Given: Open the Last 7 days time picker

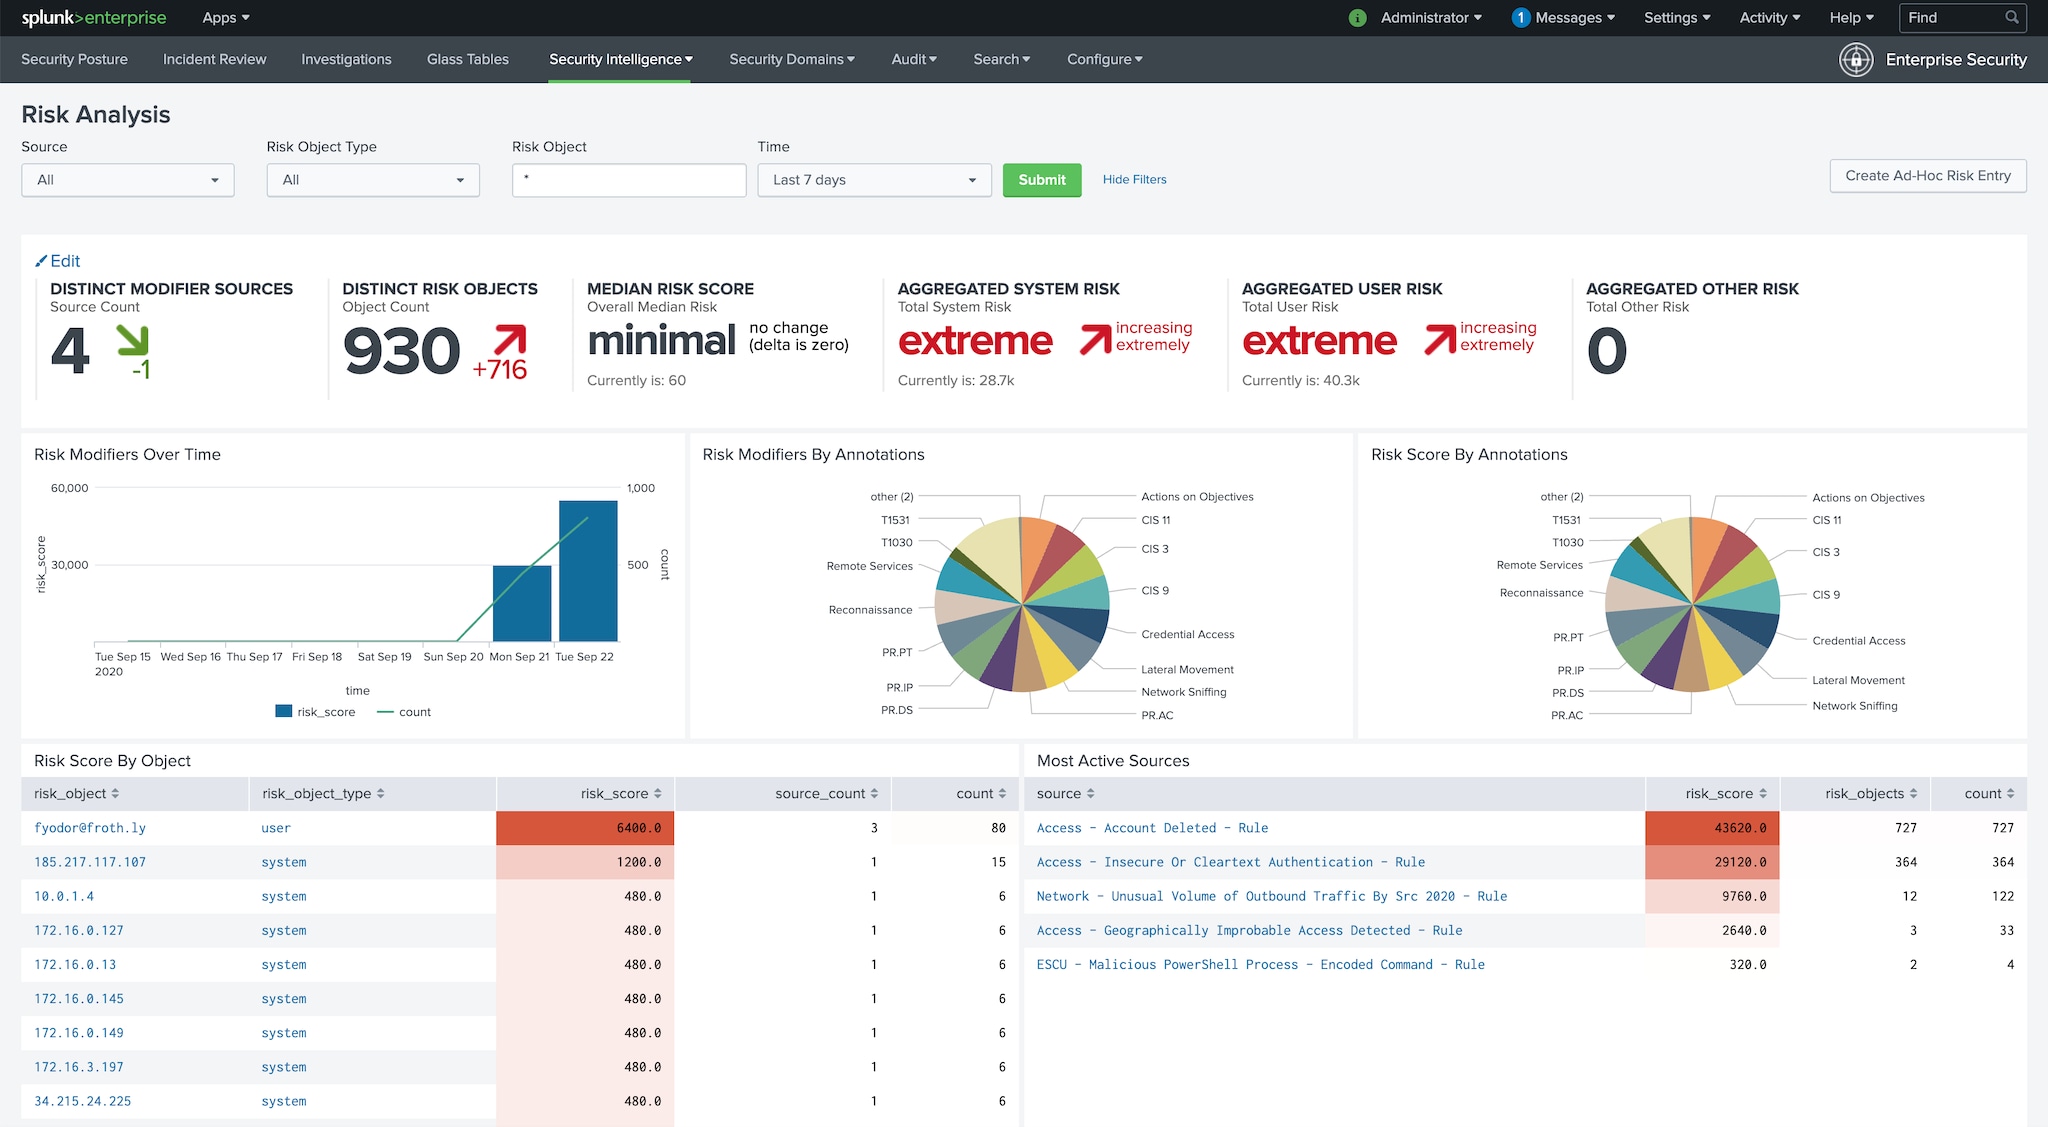Looking at the screenshot, I should tap(874, 180).
